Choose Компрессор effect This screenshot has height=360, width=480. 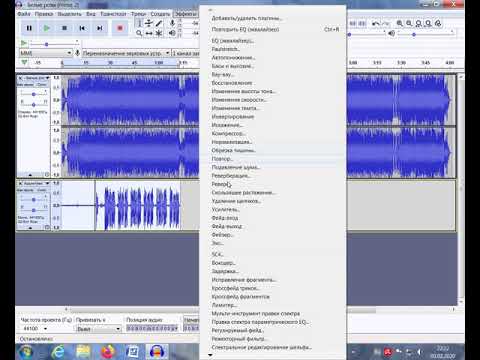tap(273, 133)
